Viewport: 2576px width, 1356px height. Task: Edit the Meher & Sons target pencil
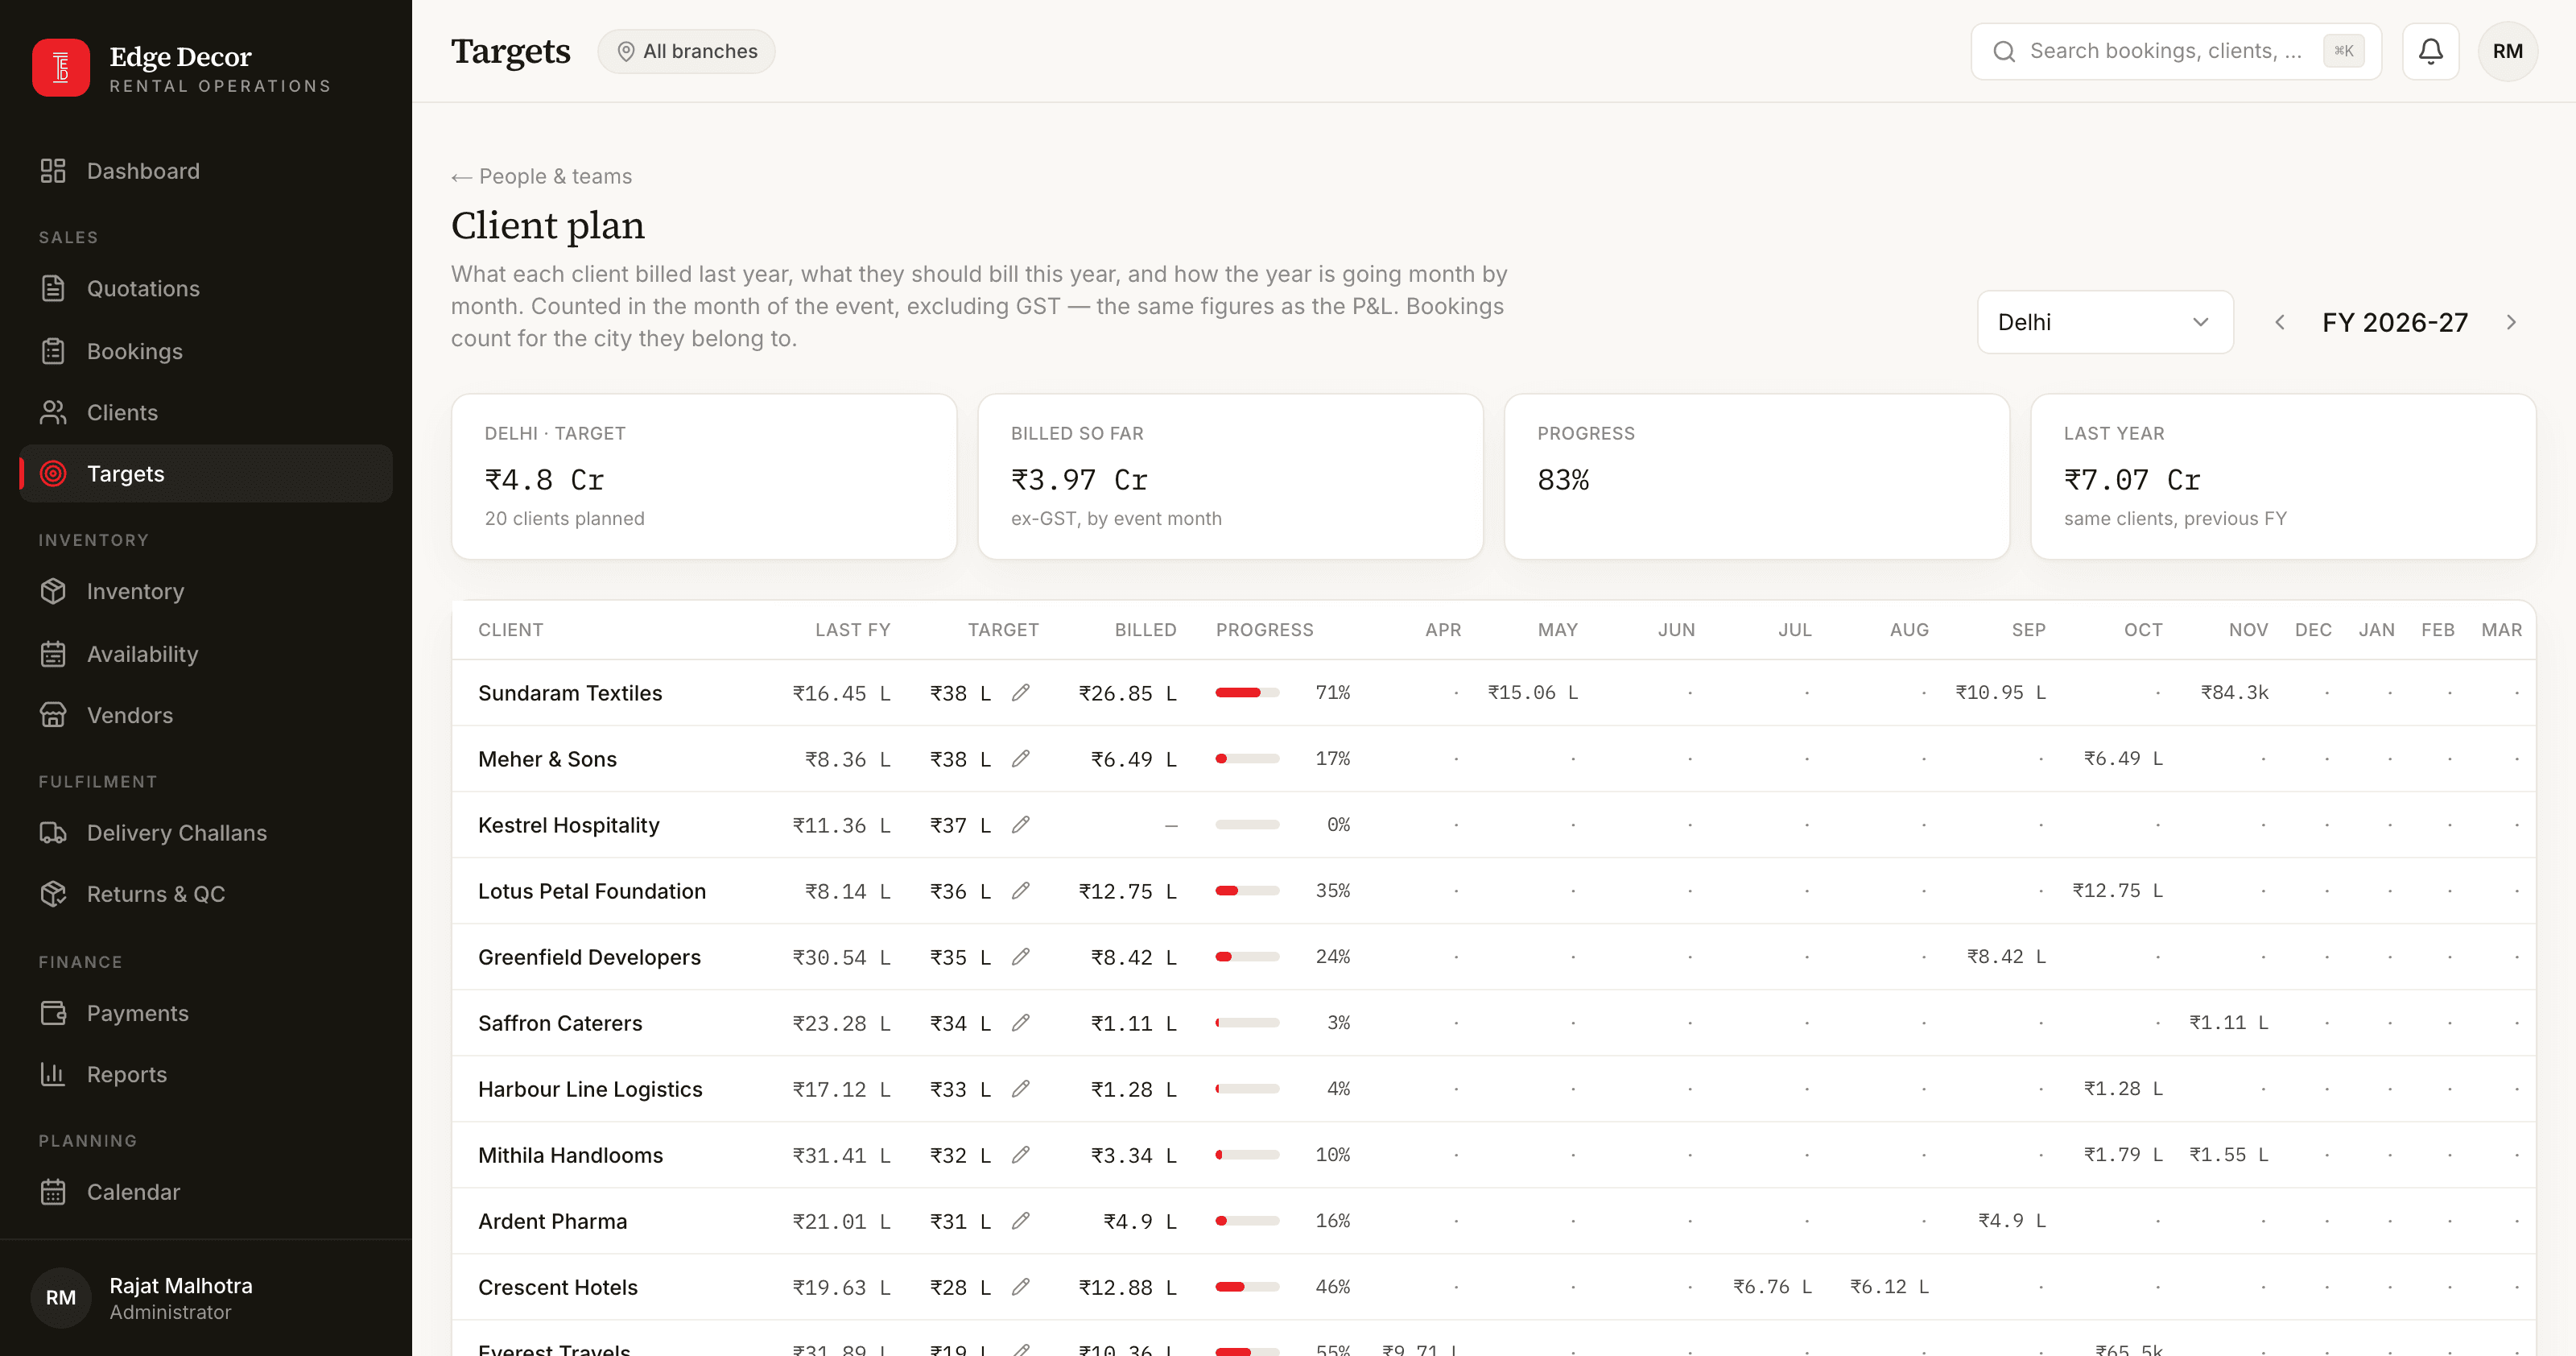point(1020,758)
